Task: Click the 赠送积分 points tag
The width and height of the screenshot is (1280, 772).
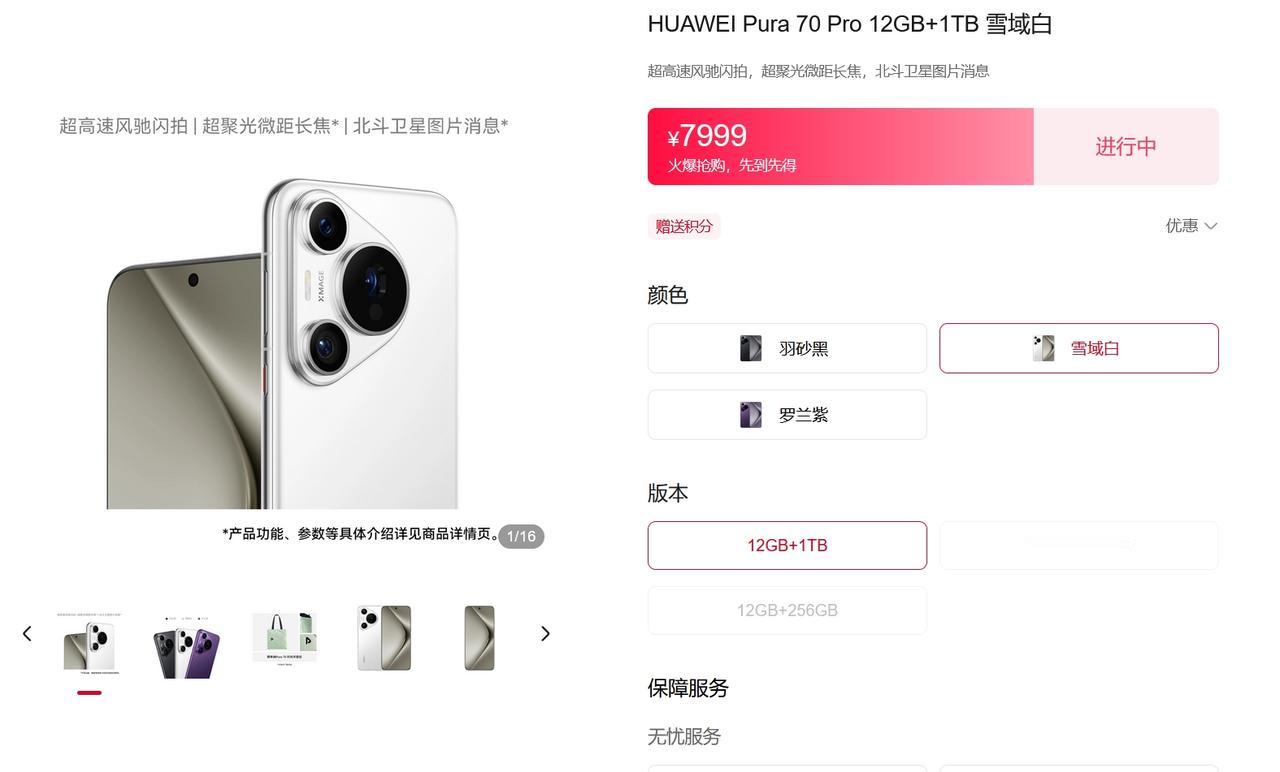Action: [x=684, y=227]
